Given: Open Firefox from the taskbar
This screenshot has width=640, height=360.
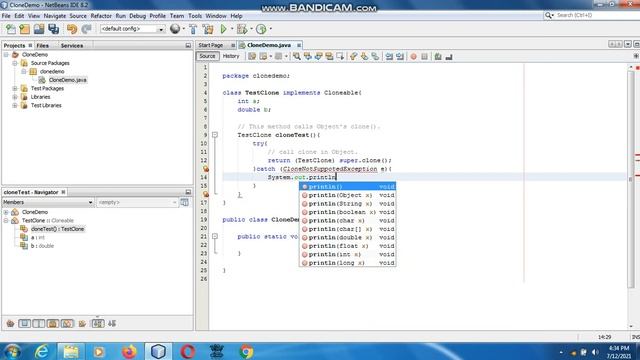Looking at the screenshot, I should pos(129,351).
